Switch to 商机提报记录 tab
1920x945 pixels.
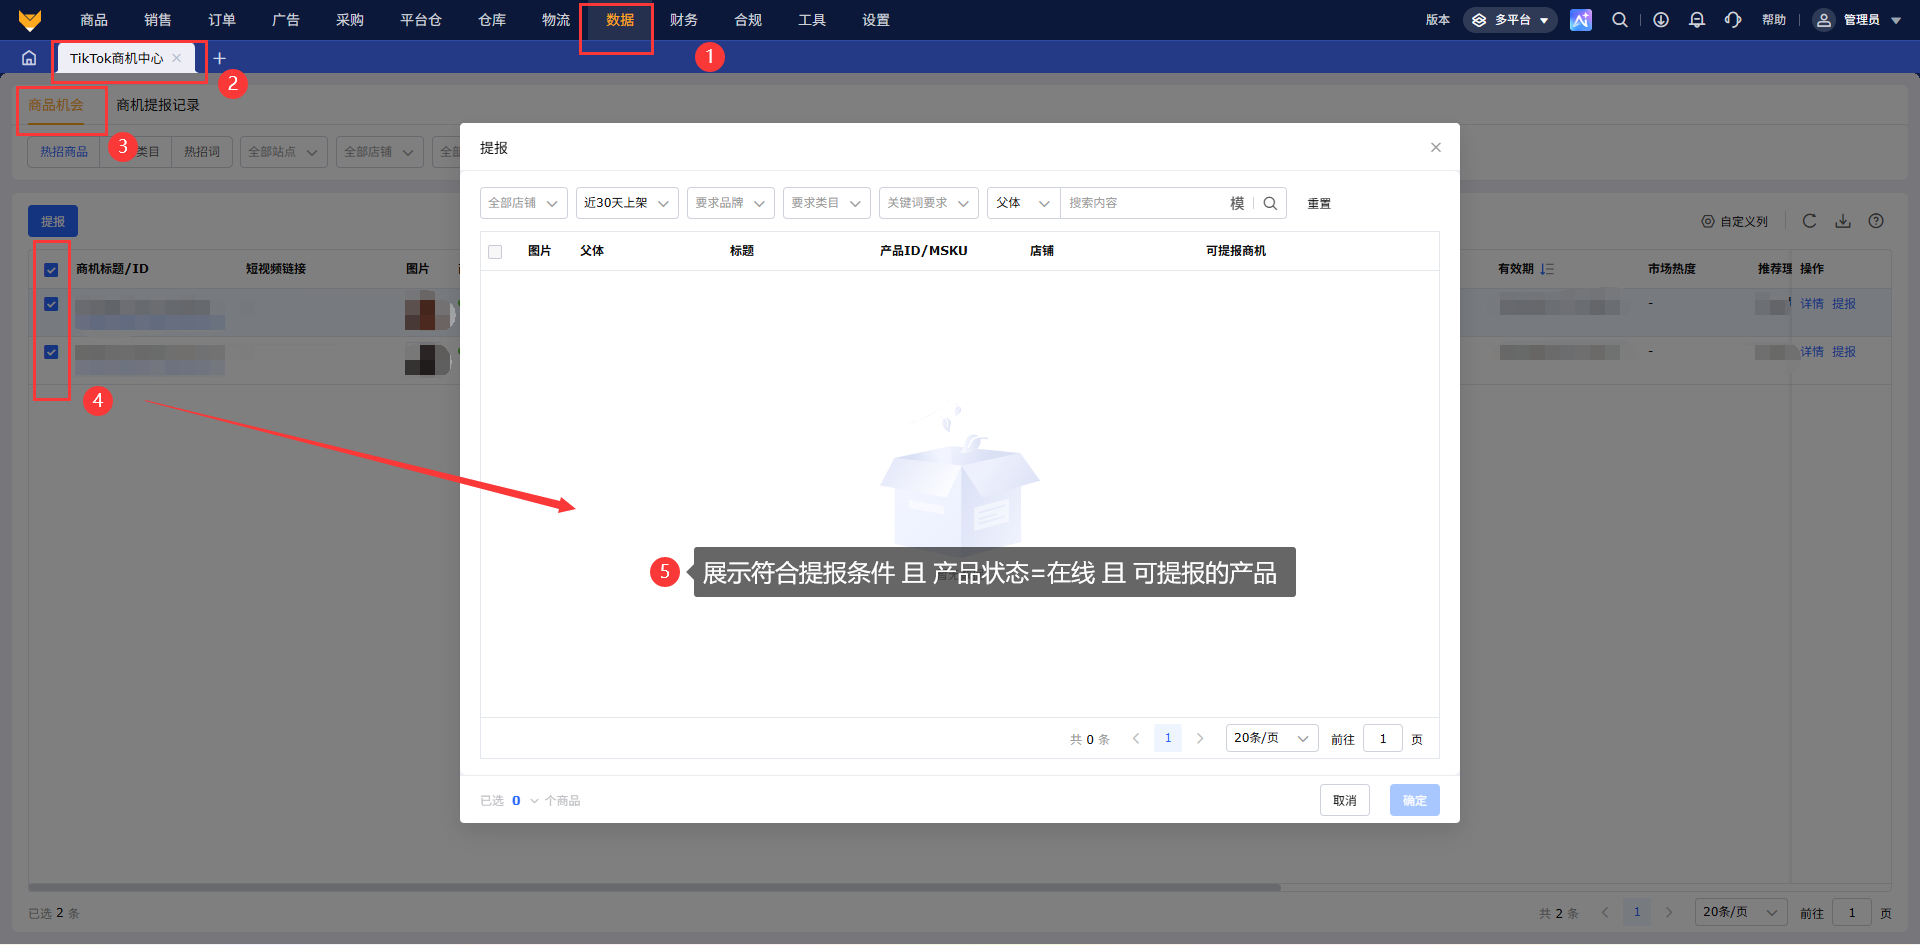point(158,105)
